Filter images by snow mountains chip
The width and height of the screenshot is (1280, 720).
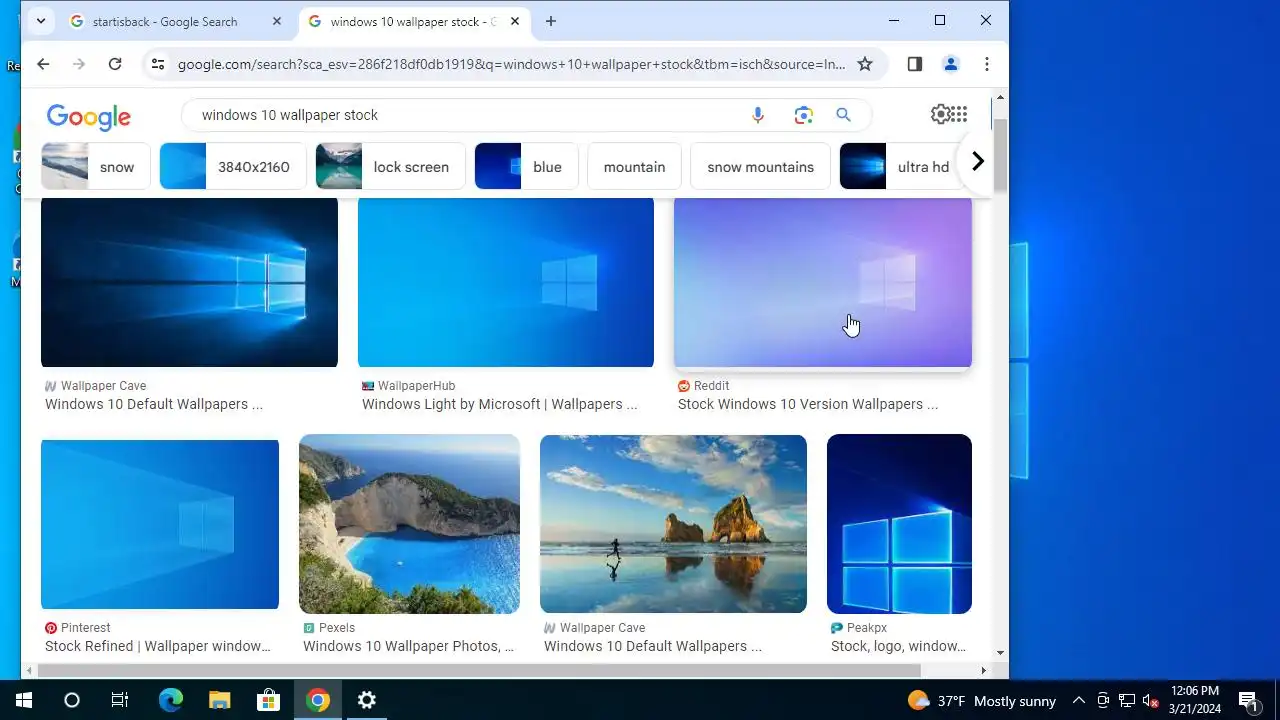(760, 166)
